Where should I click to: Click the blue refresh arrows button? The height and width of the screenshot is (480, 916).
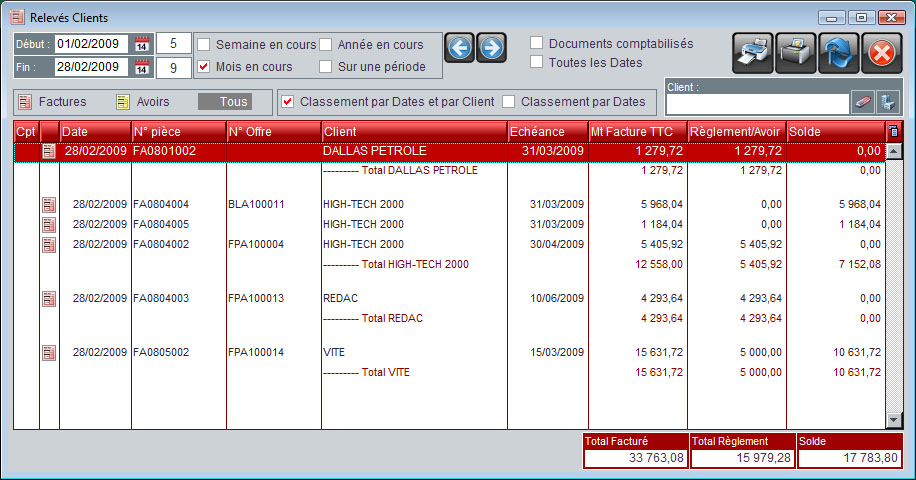[x=838, y=52]
